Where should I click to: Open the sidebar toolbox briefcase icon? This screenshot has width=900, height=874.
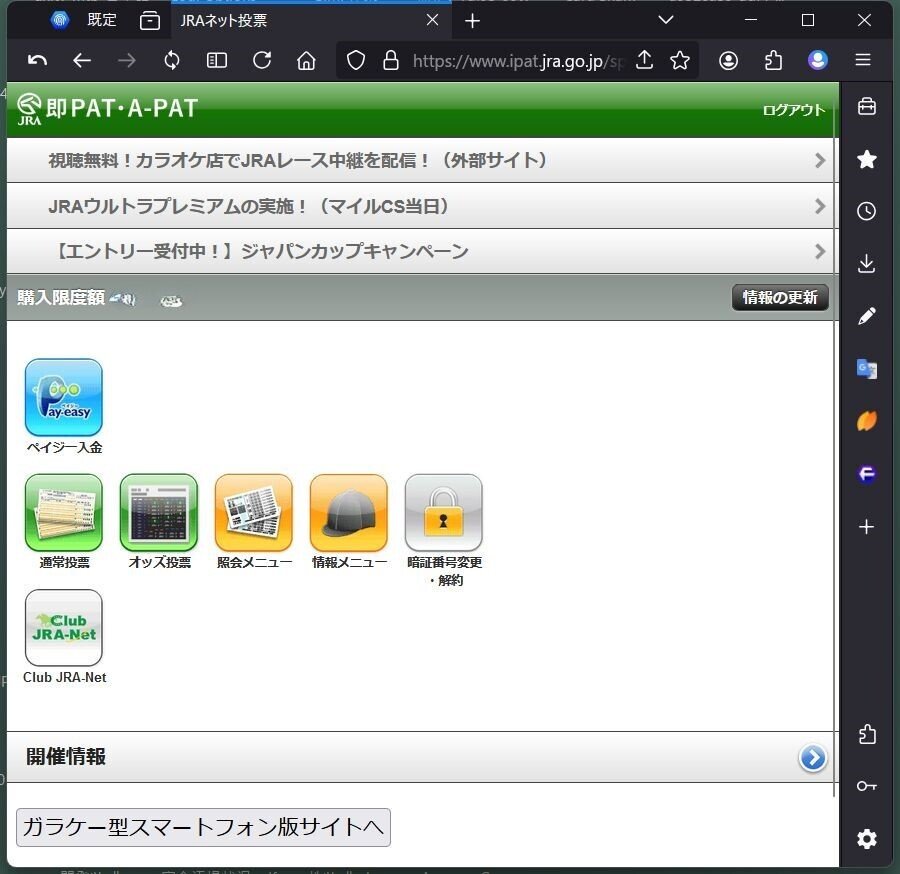click(867, 107)
